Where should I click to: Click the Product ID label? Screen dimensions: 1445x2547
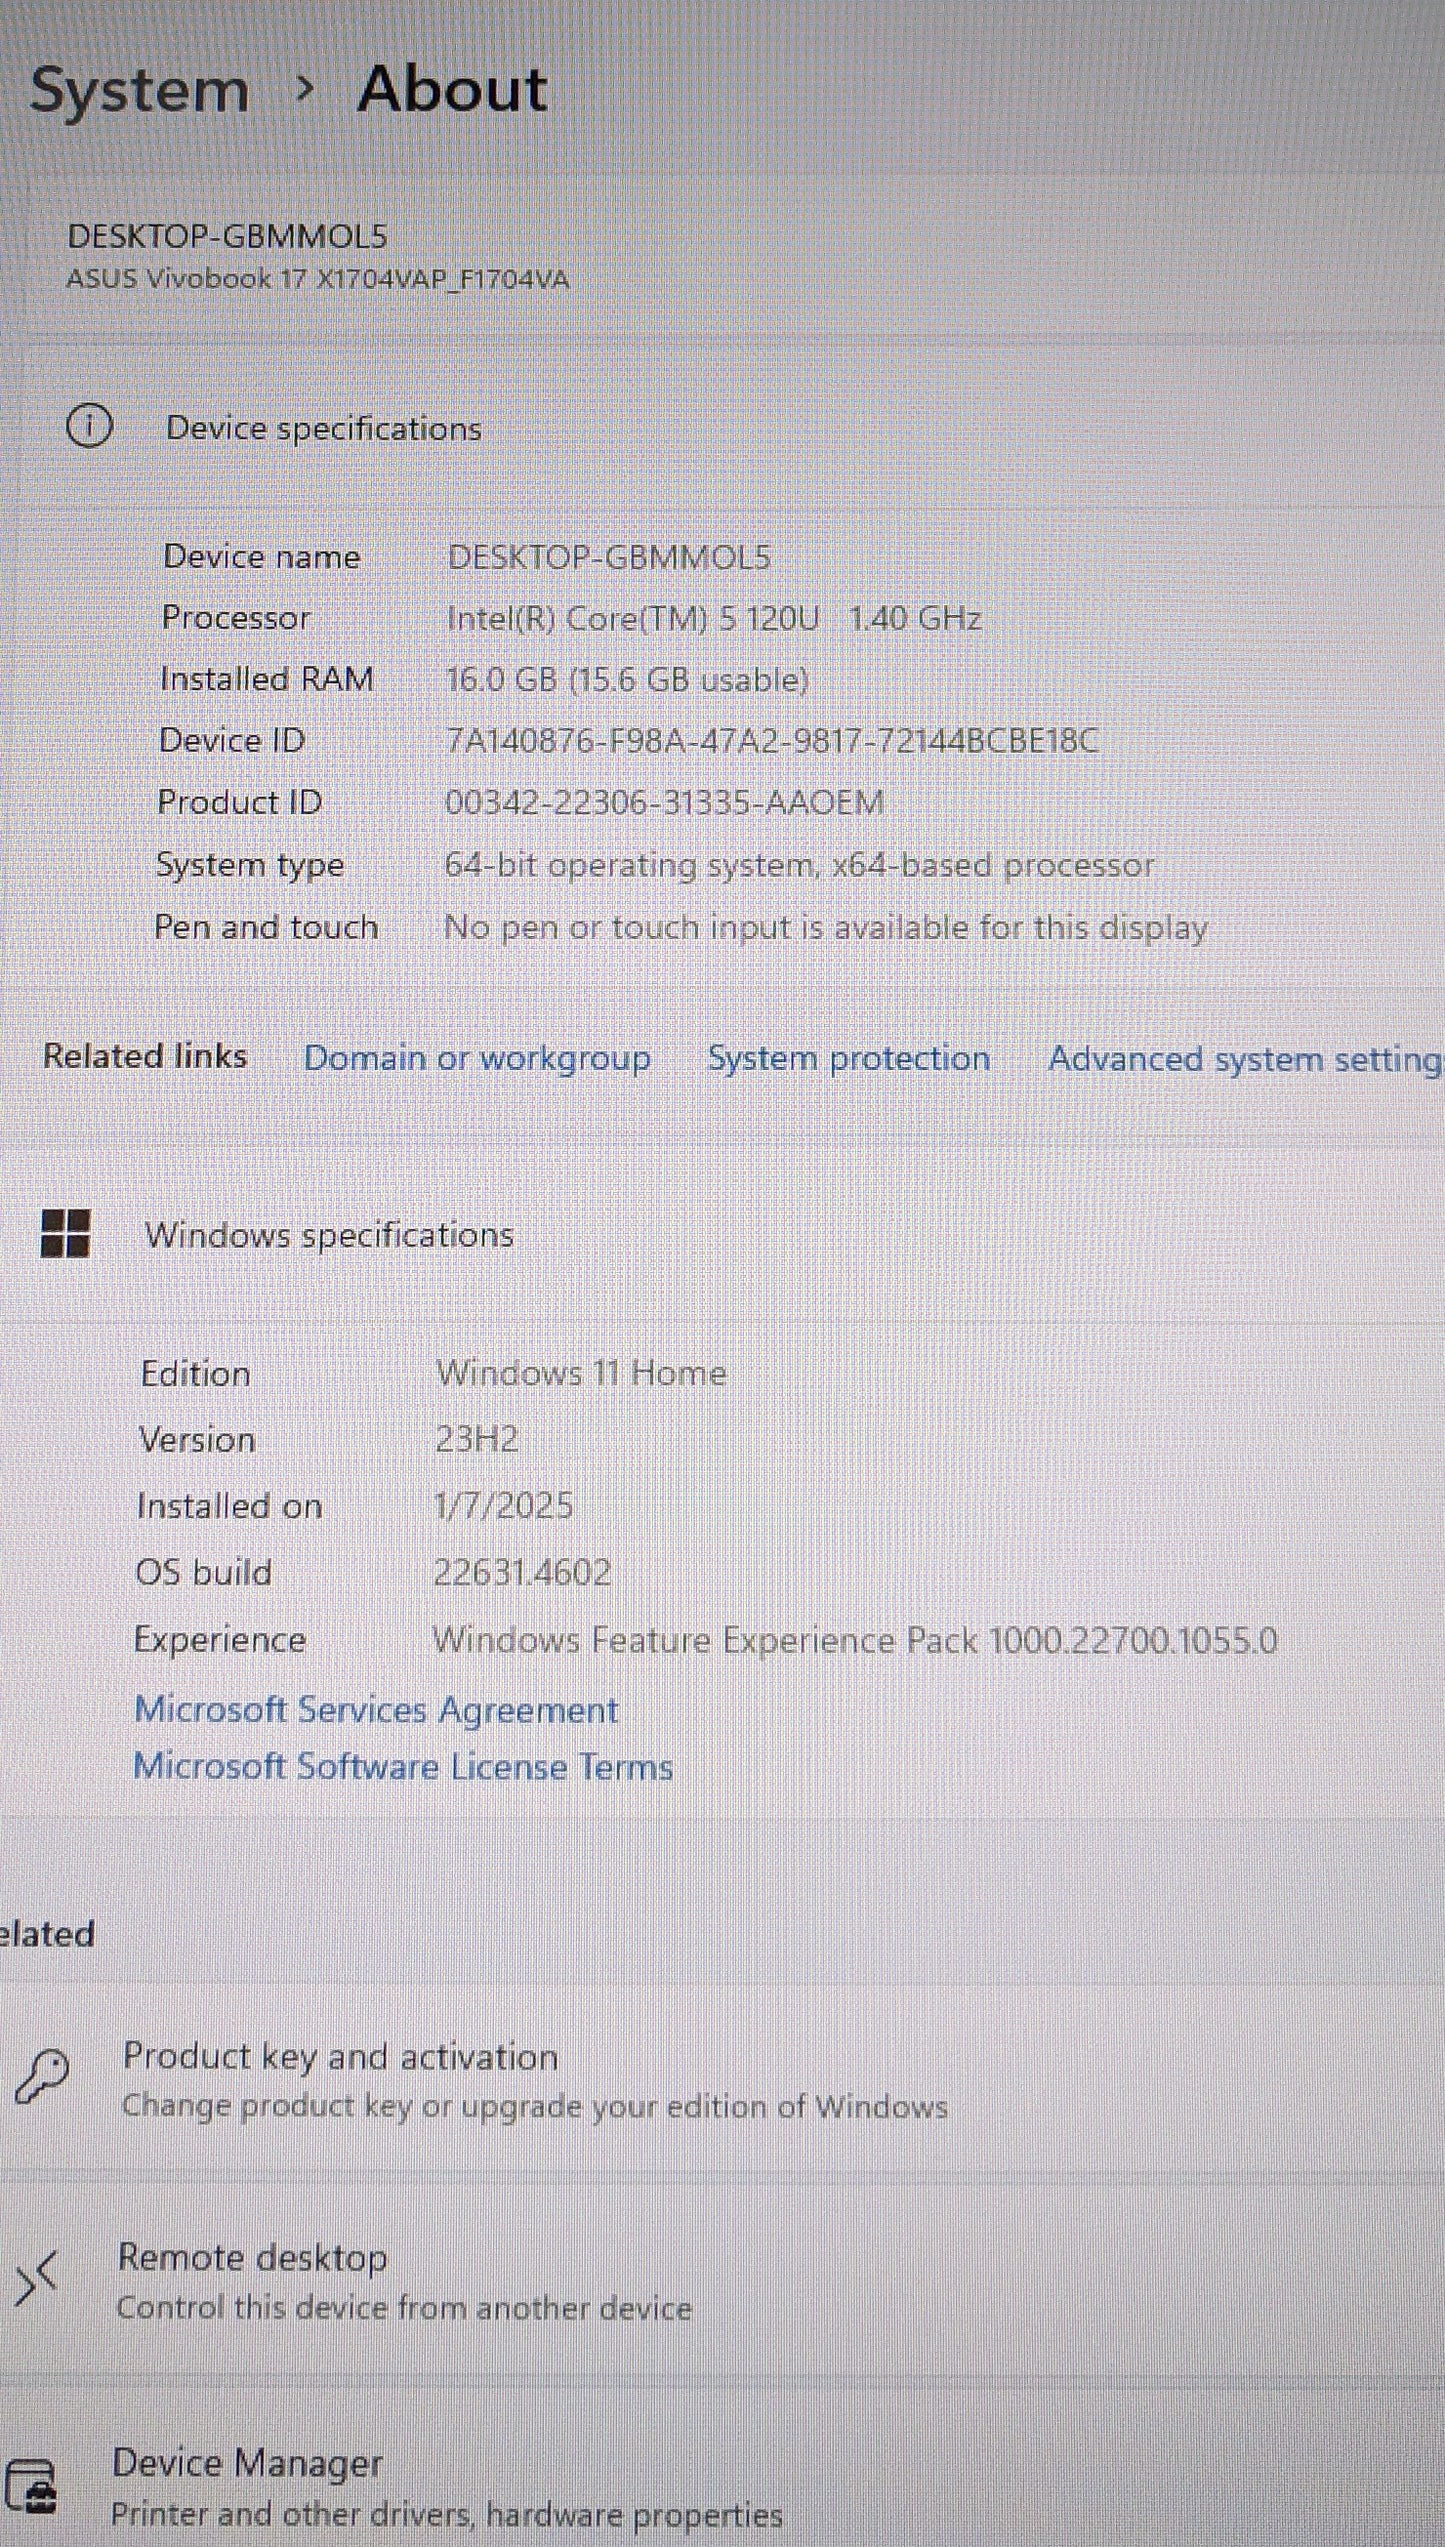coord(240,802)
